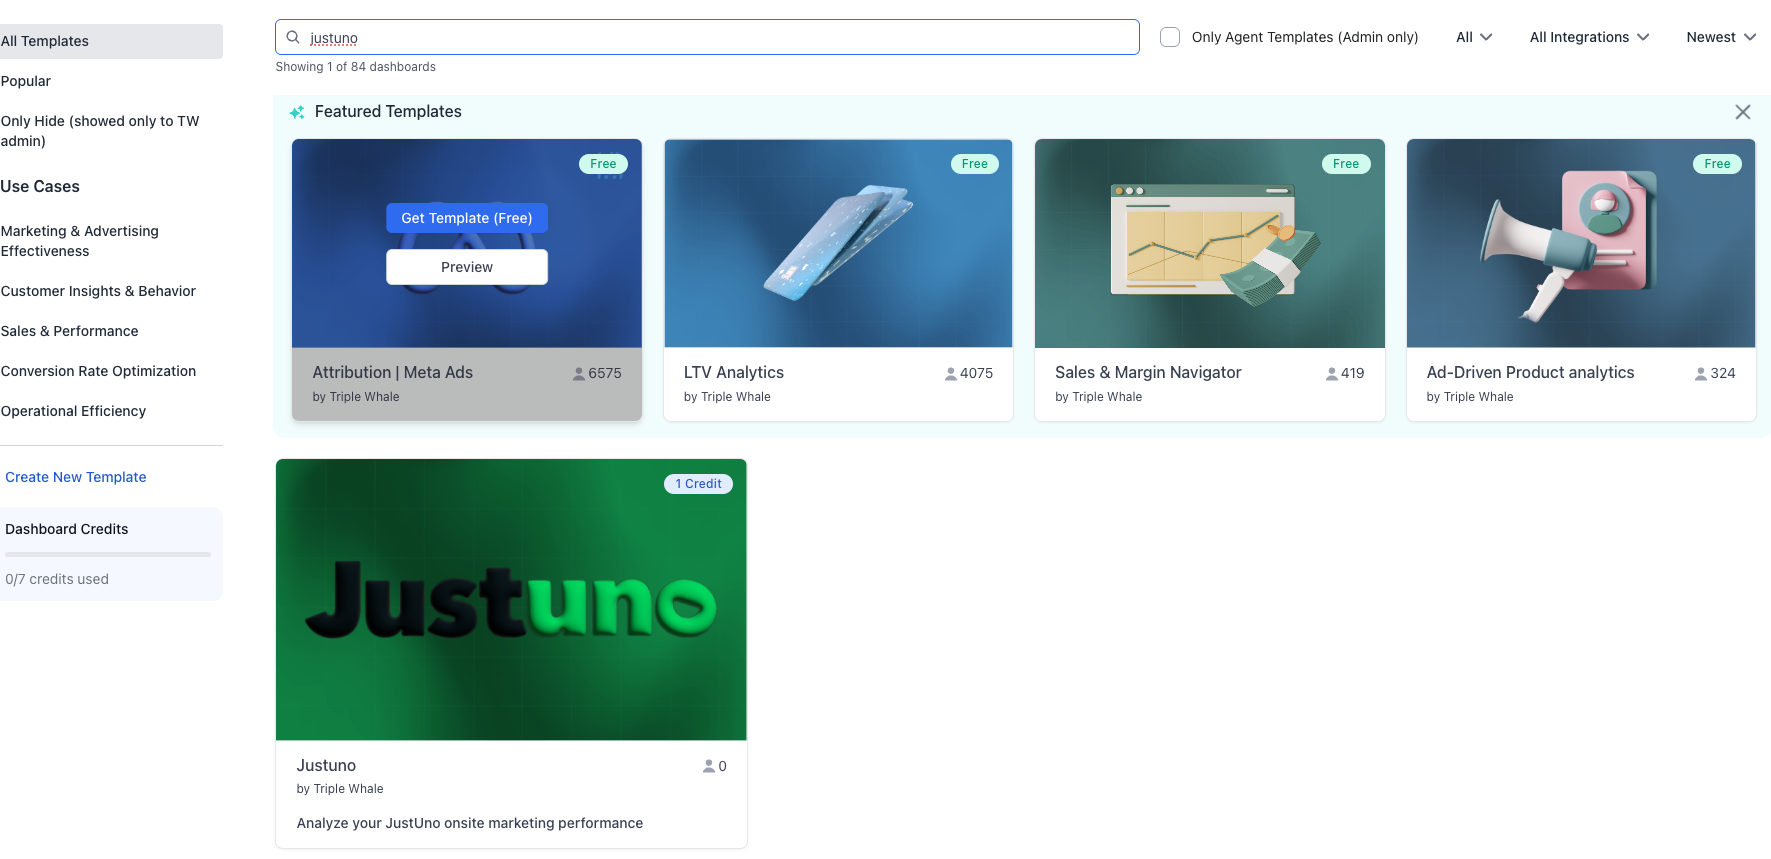Click the Justuno template thumbnail
This screenshot has height=859, width=1771.
(511, 600)
